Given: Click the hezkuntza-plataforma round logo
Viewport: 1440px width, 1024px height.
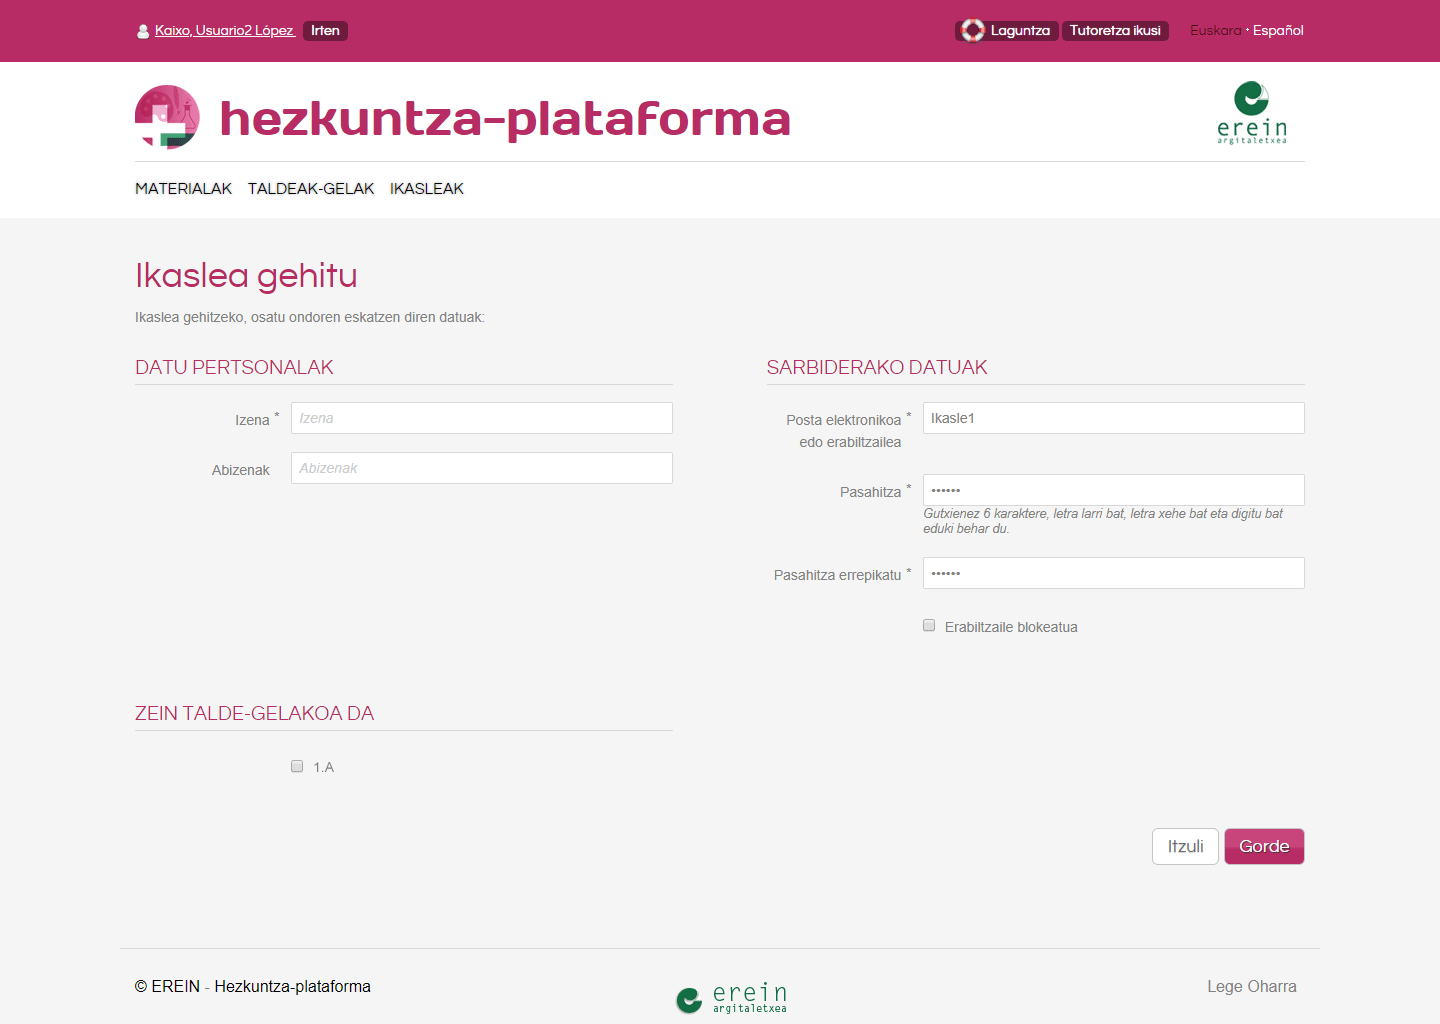Looking at the screenshot, I should 167,117.
